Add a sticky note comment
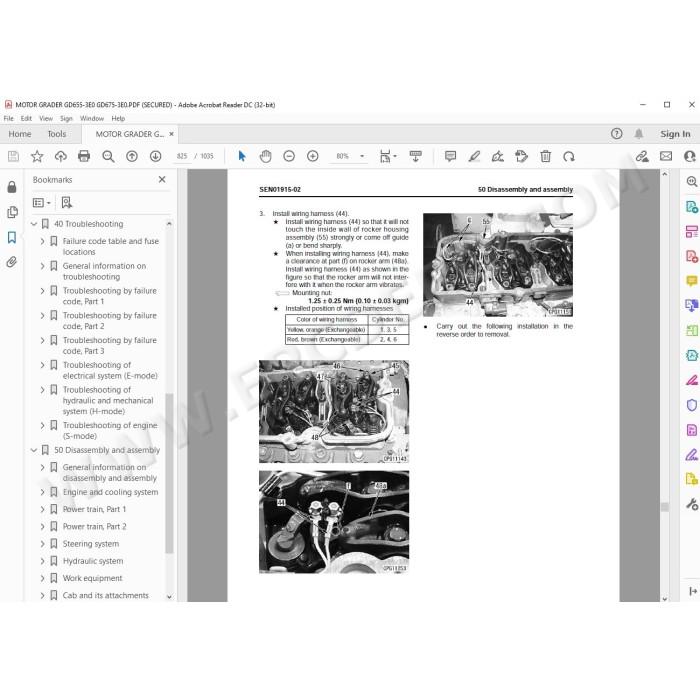The image size is (700, 700). pos(450,156)
